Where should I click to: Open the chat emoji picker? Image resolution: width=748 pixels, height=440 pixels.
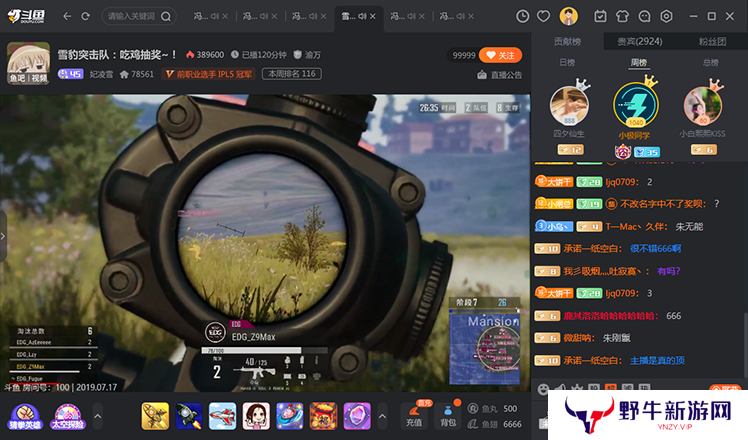coord(543,389)
